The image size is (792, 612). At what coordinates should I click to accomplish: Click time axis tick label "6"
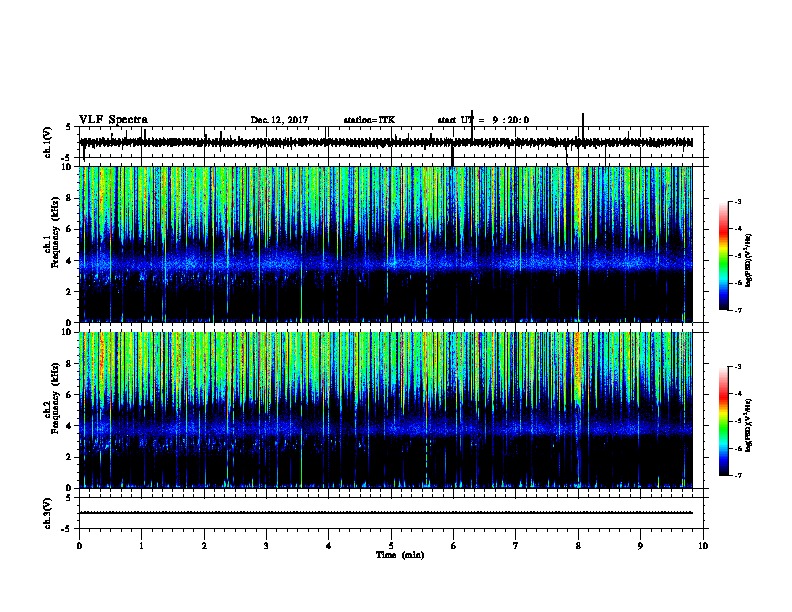click(x=453, y=546)
